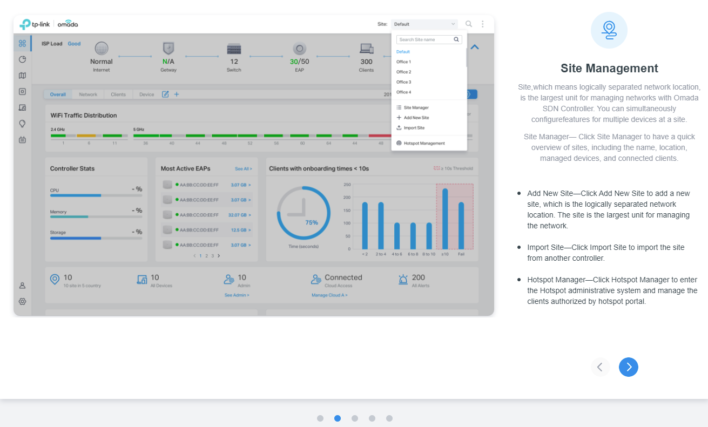The image size is (708, 427).
Task: Click the search magnifier icon in the header
Action: click(x=468, y=23)
